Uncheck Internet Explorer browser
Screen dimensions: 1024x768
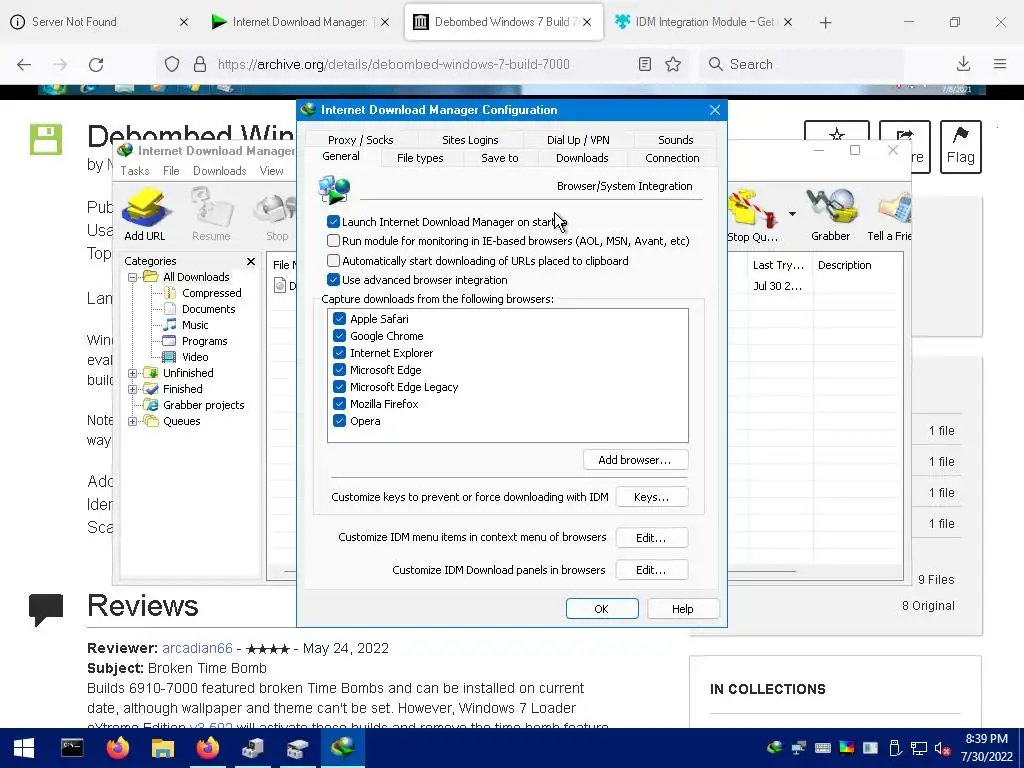coord(339,353)
